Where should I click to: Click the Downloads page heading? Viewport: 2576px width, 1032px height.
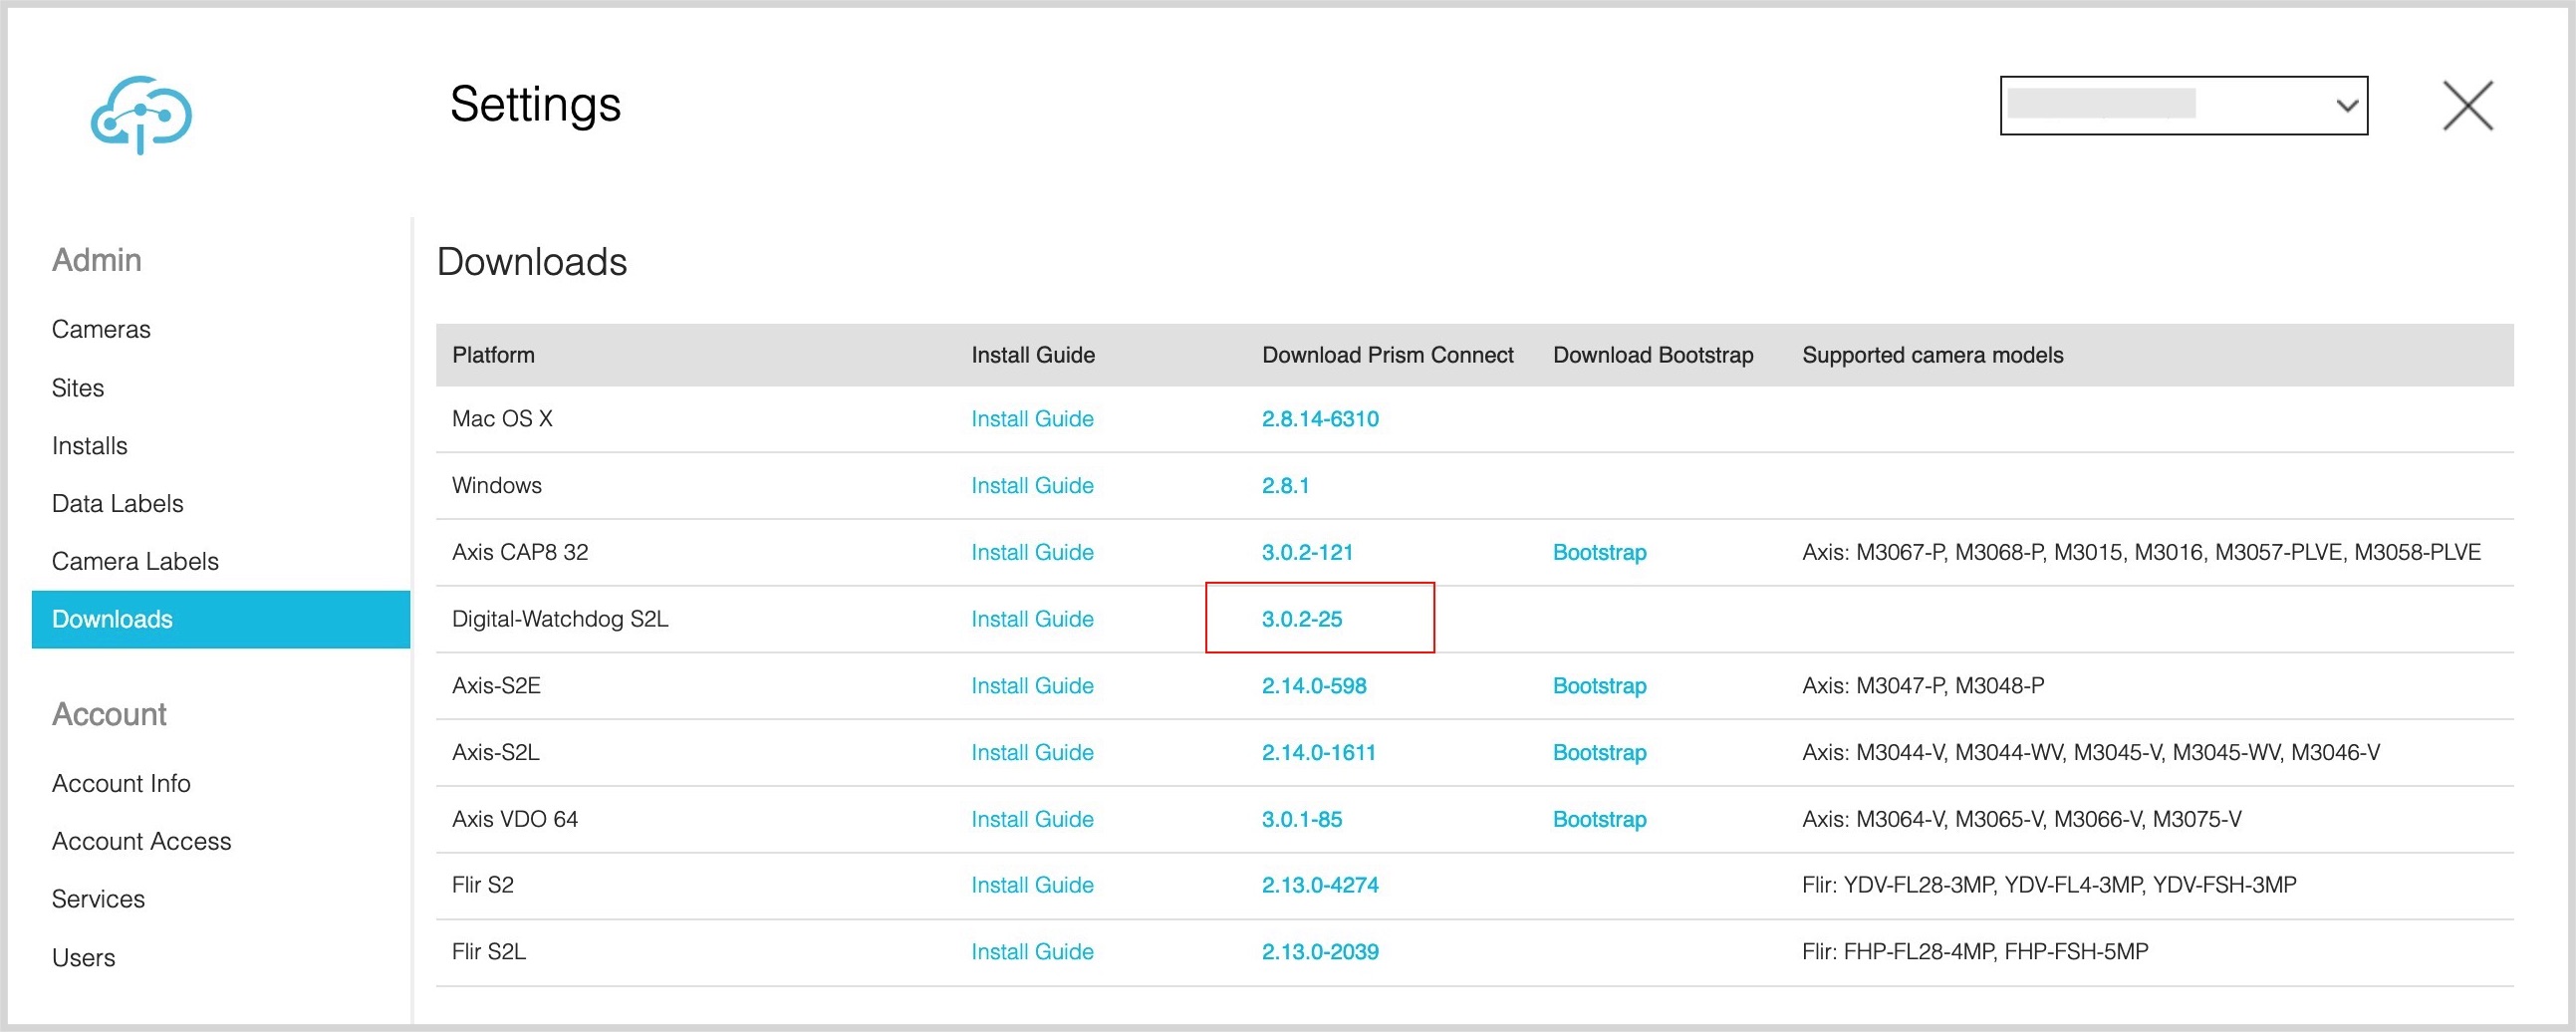[x=532, y=262]
